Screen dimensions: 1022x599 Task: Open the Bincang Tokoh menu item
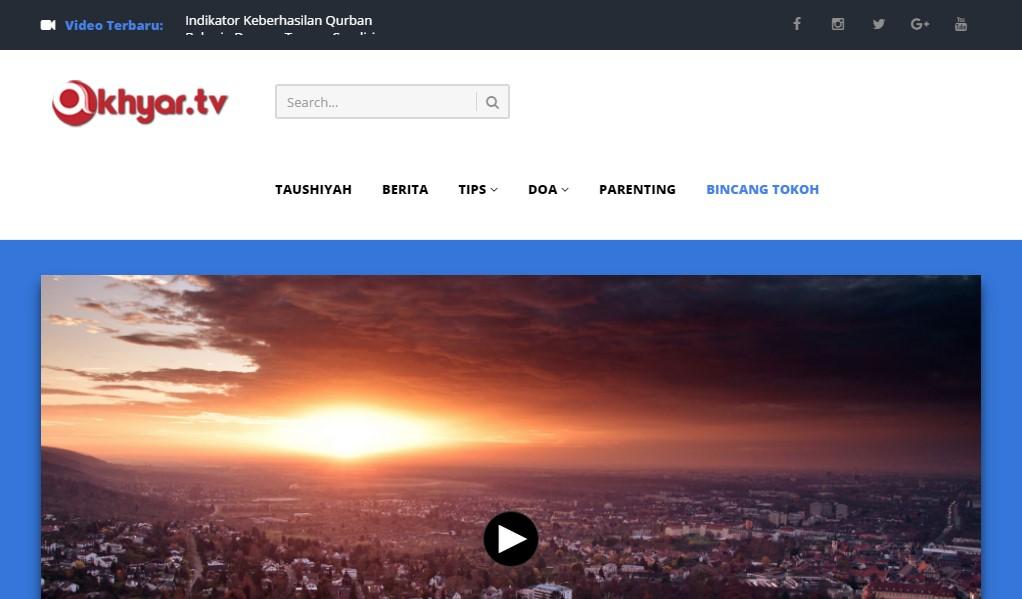click(x=763, y=190)
